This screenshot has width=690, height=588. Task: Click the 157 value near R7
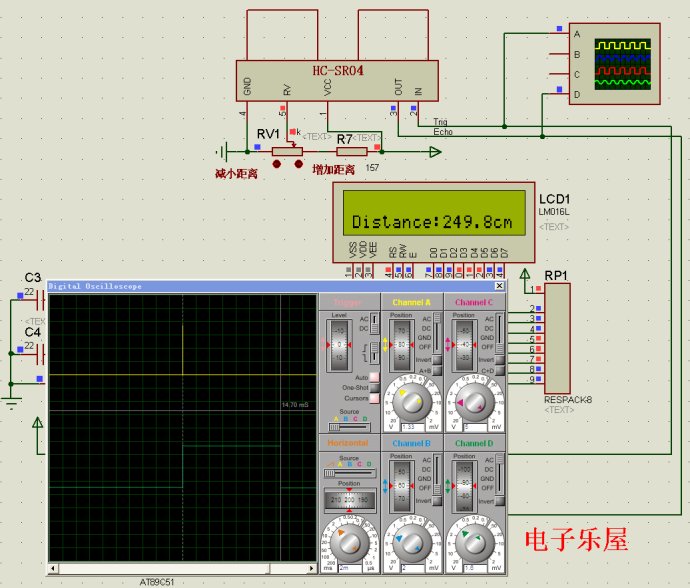tap(372, 168)
